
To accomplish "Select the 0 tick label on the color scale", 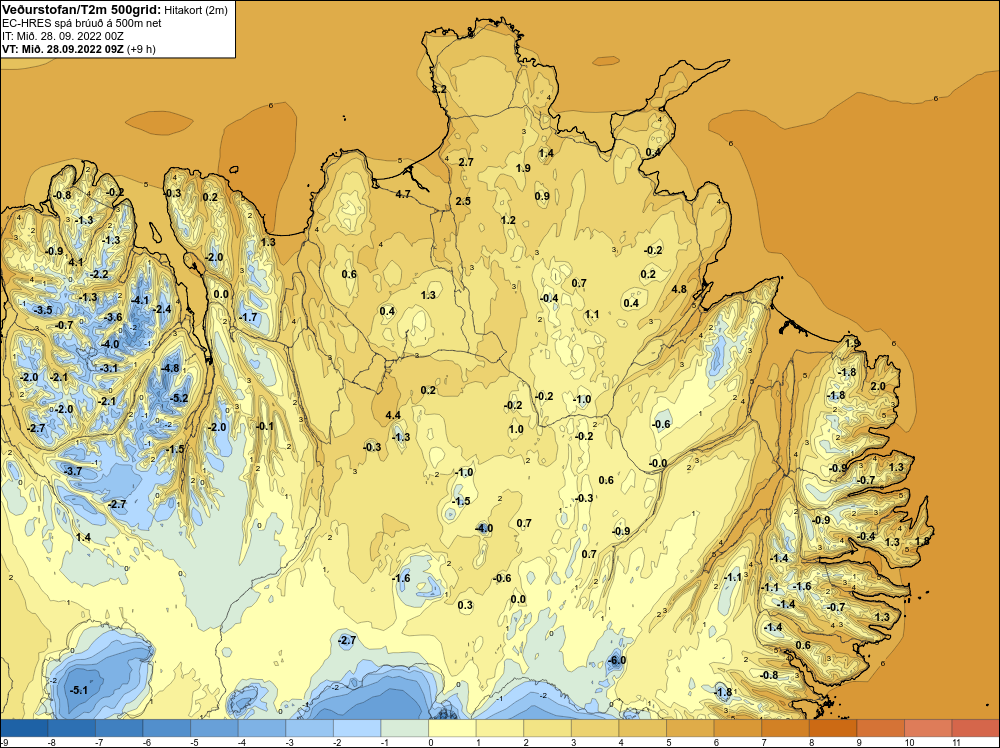I will (431, 742).
